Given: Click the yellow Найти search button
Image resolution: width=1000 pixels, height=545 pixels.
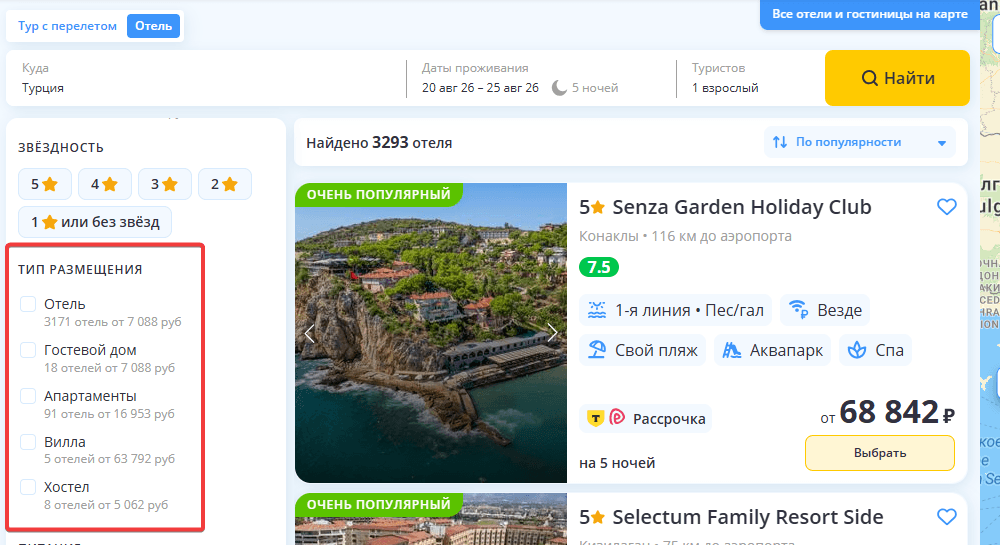Looking at the screenshot, I should point(897,78).
